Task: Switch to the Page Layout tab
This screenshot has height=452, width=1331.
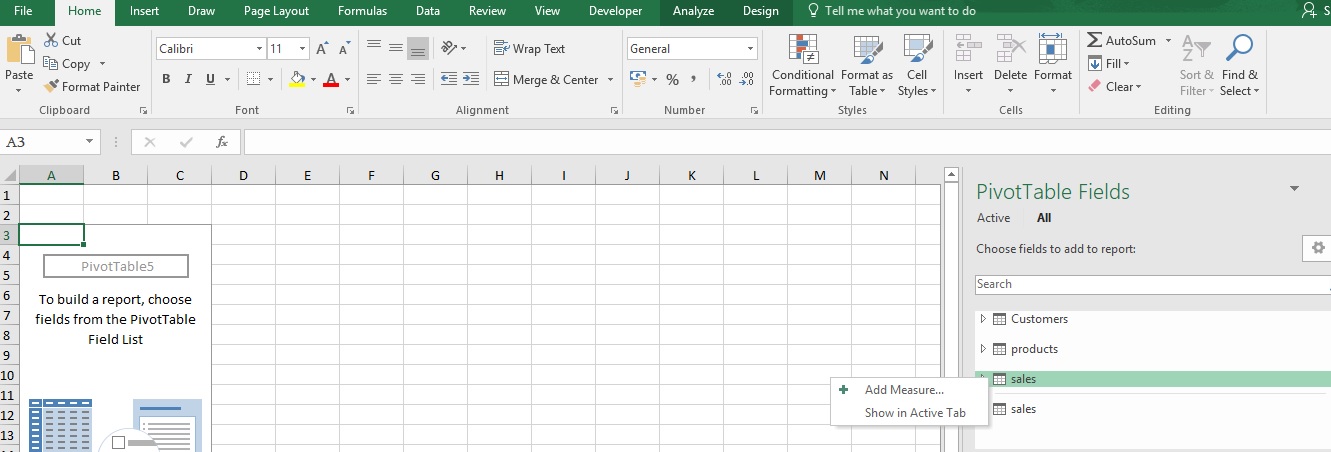Action: (x=276, y=11)
